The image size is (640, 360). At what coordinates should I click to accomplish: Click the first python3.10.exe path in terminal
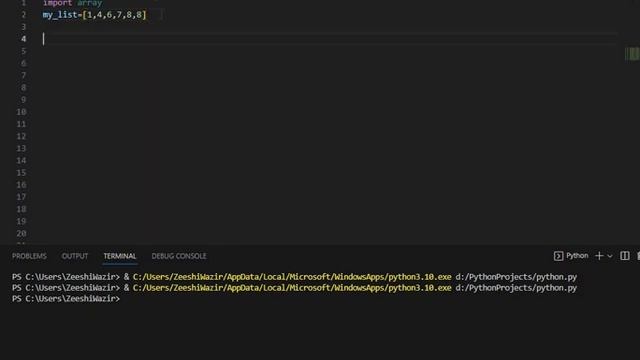(x=292, y=277)
